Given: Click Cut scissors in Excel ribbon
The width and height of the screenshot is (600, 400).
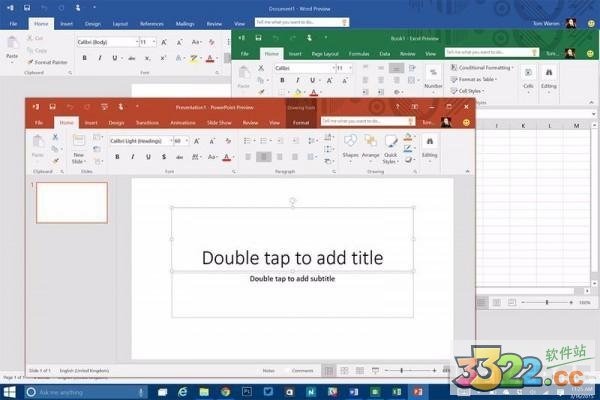Looking at the screenshot, I should (261, 68).
